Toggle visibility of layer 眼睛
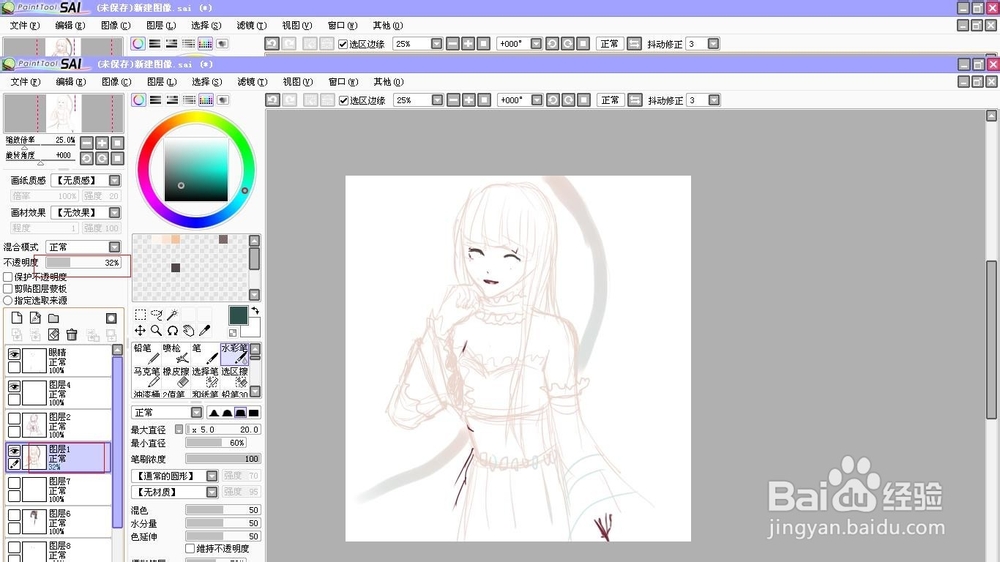The height and width of the screenshot is (562, 1000). (x=14, y=354)
